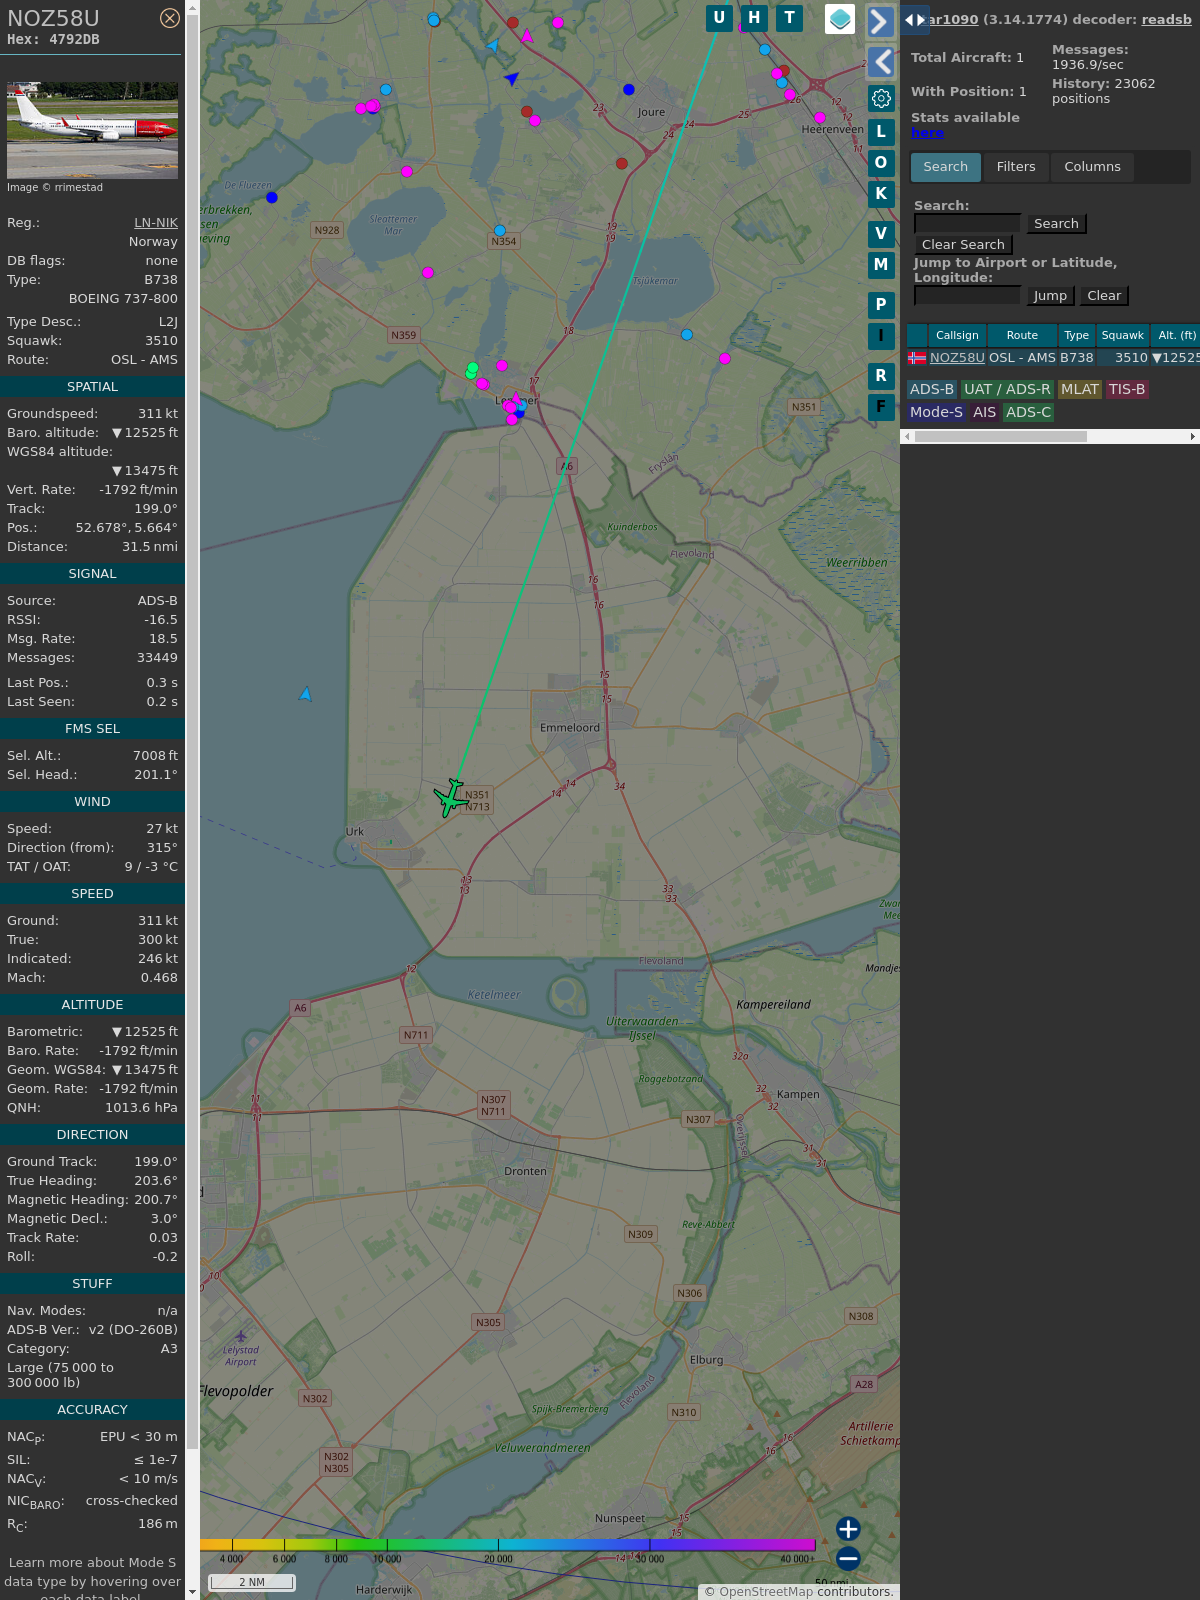Click the U map toggle button

(x=719, y=18)
